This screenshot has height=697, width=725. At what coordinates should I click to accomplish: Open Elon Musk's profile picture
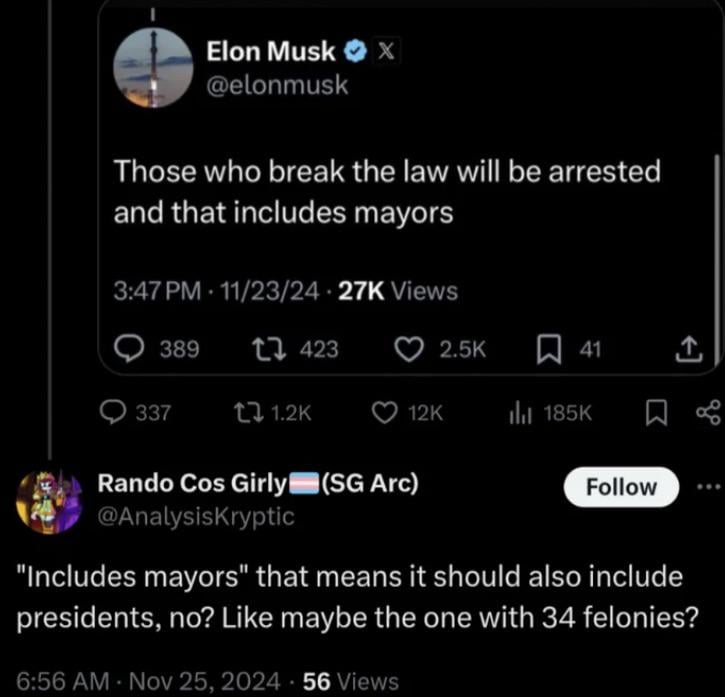(152, 67)
